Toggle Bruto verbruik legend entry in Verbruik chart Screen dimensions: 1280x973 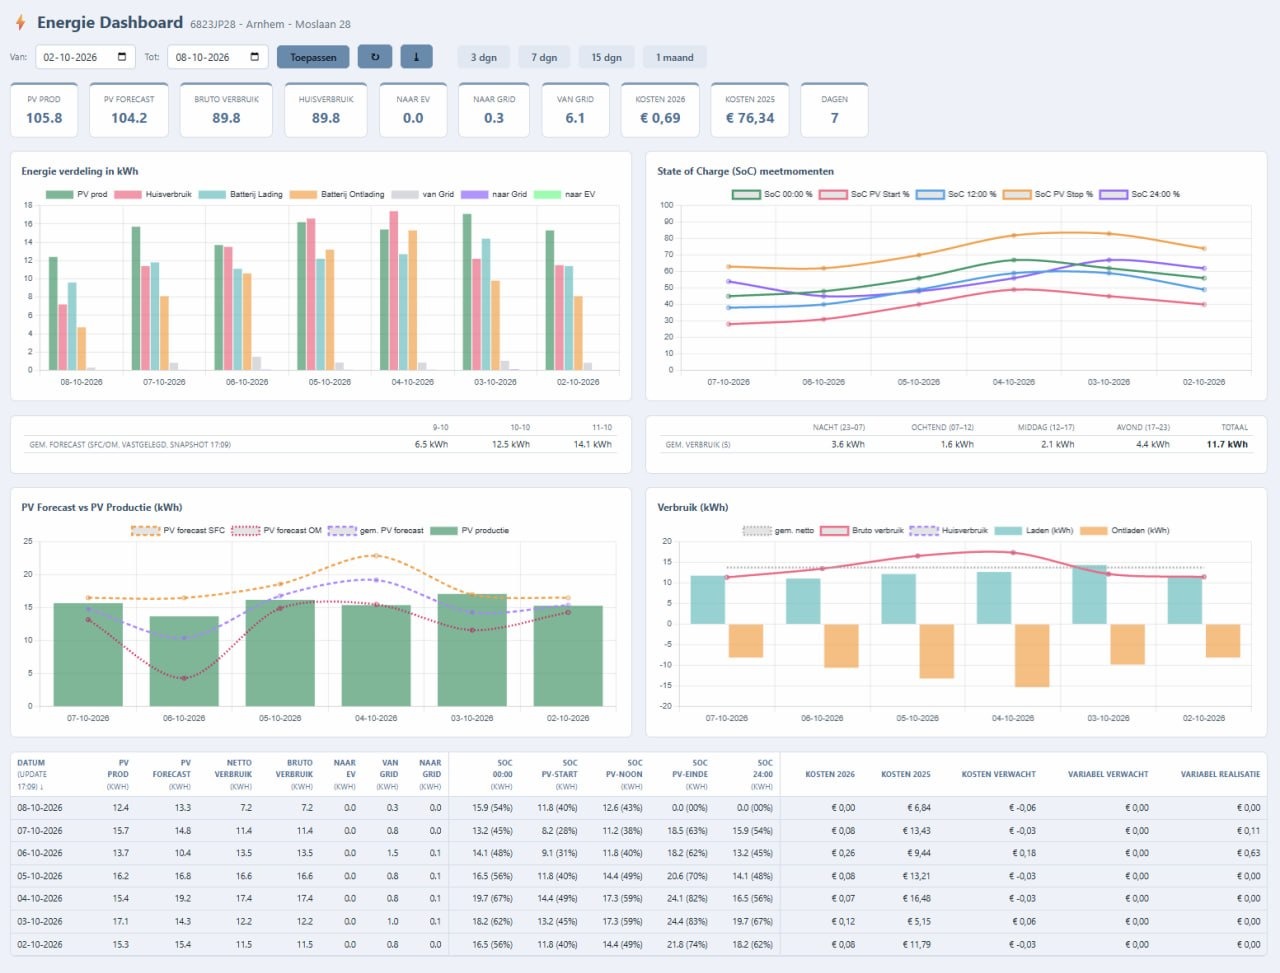point(862,530)
